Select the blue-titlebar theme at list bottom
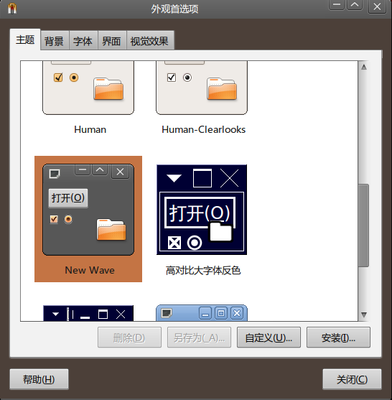 202,313
